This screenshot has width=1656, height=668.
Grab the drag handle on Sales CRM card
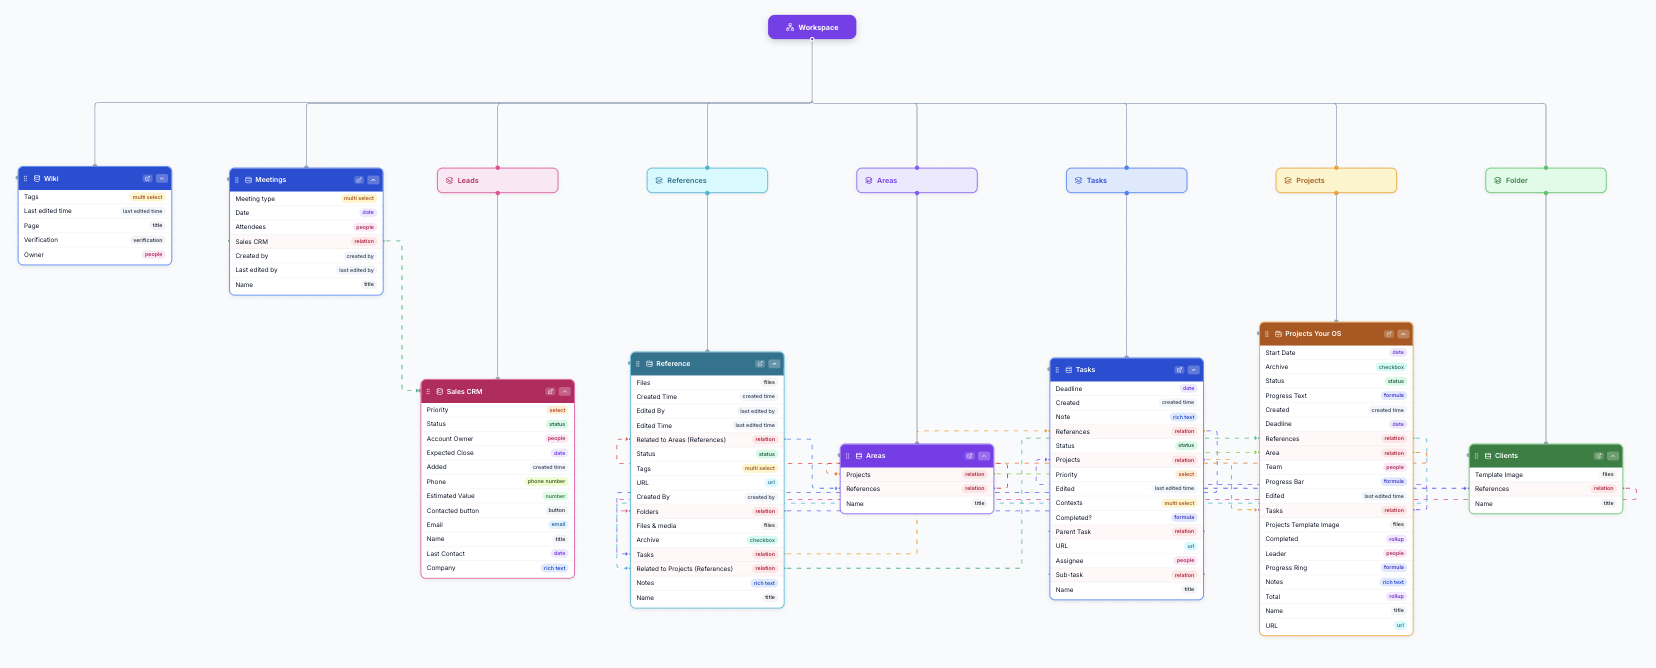coord(428,391)
